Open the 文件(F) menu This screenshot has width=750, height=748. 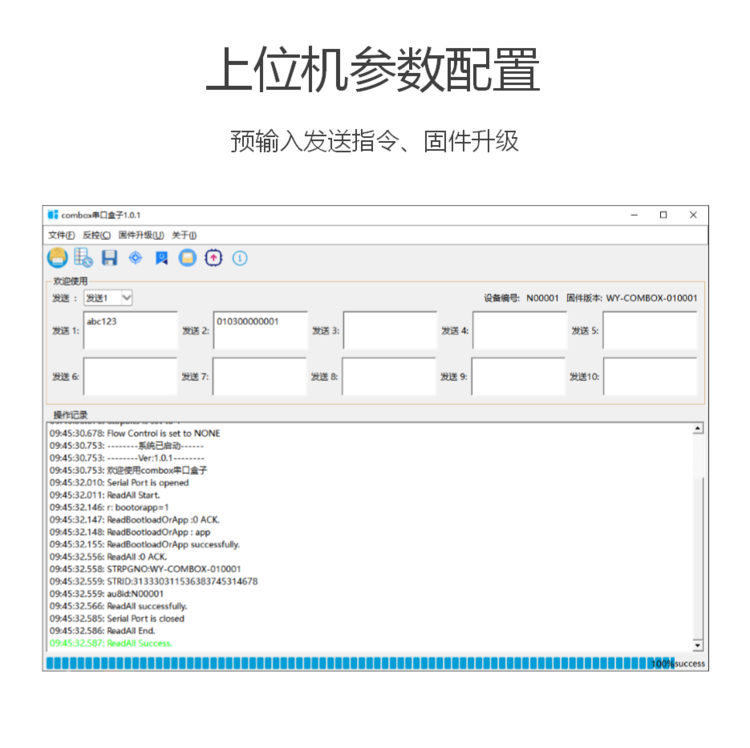tap(62, 235)
